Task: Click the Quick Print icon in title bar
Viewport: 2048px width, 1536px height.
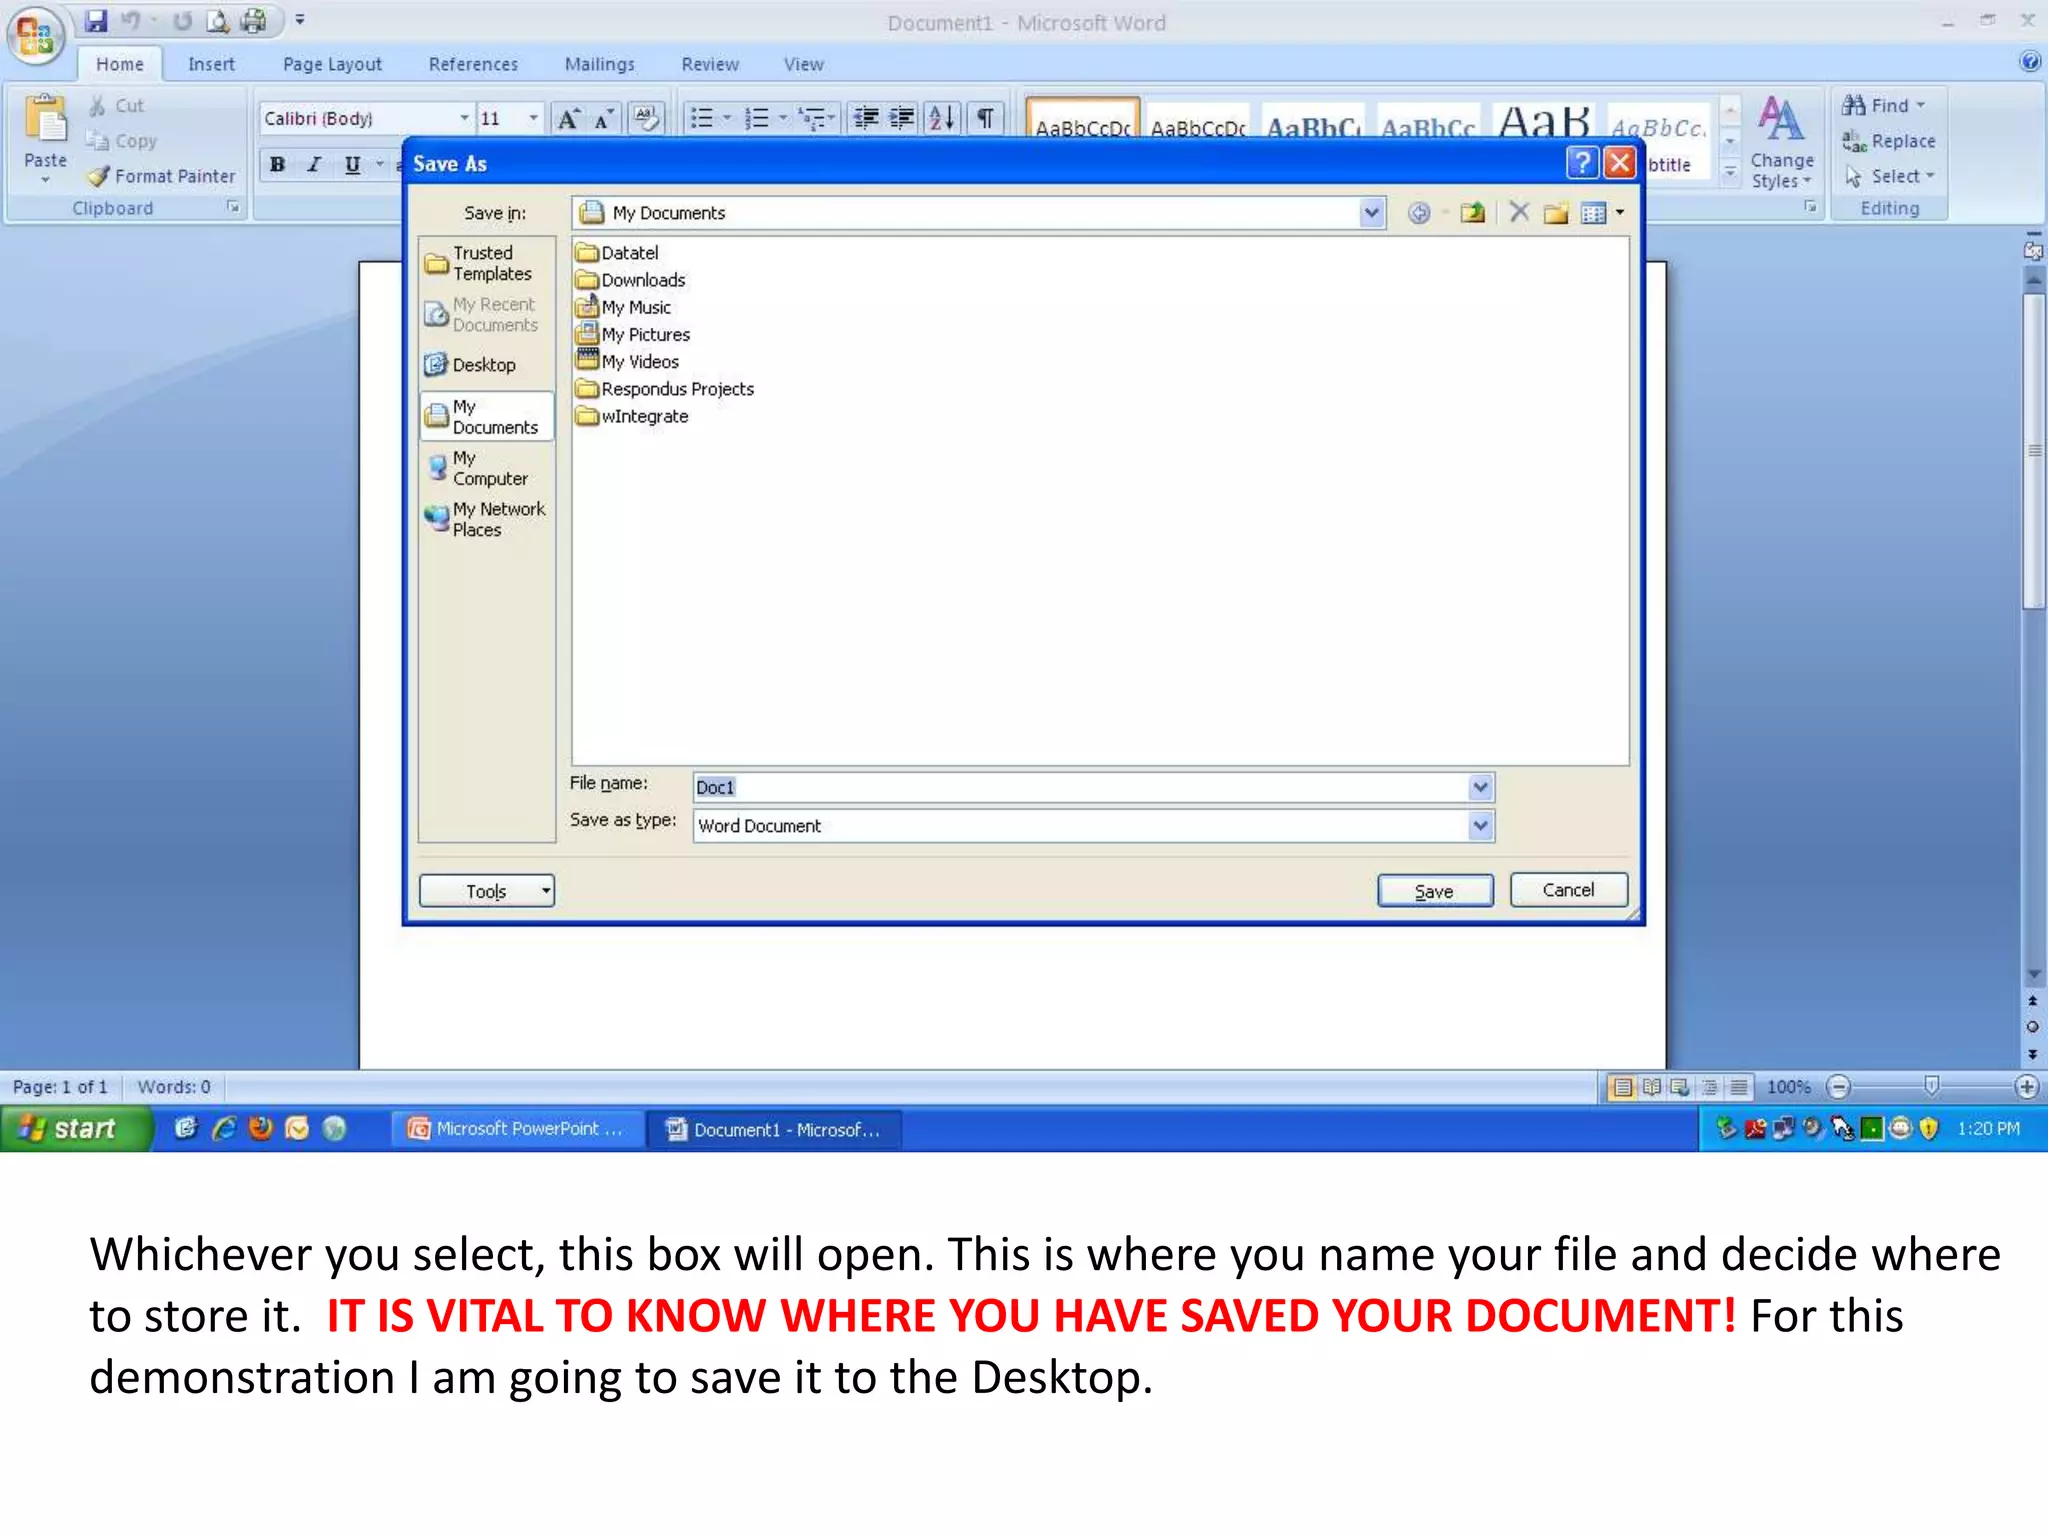Action: 254,20
